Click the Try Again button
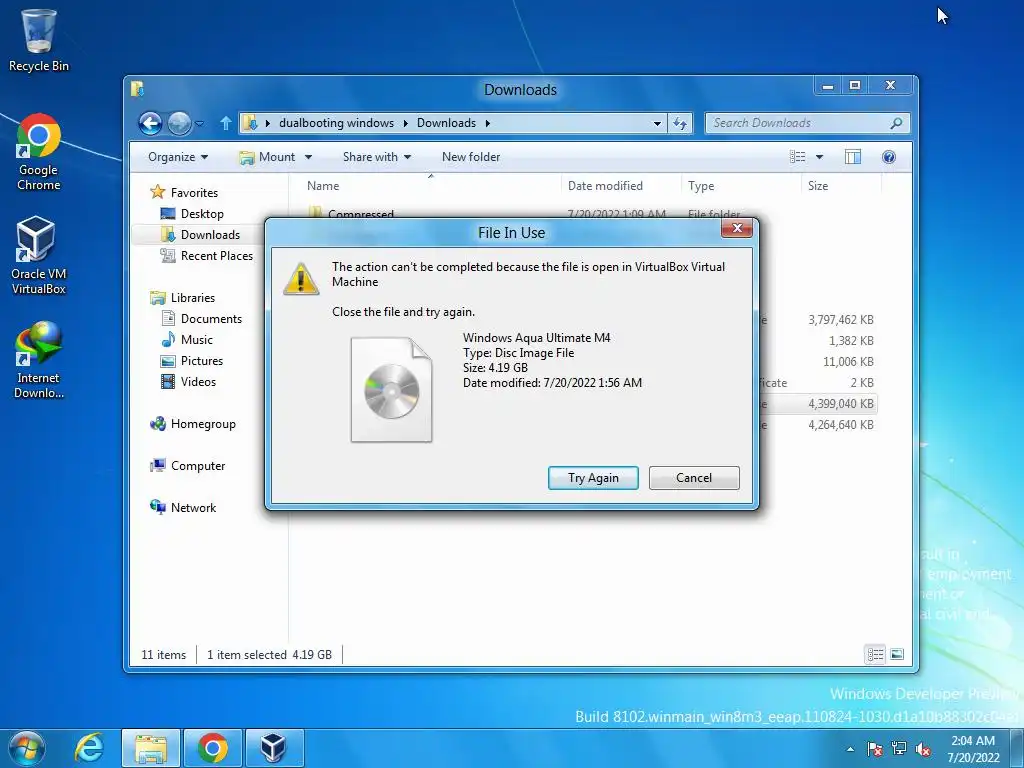The width and height of the screenshot is (1024, 768). [593, 477]
